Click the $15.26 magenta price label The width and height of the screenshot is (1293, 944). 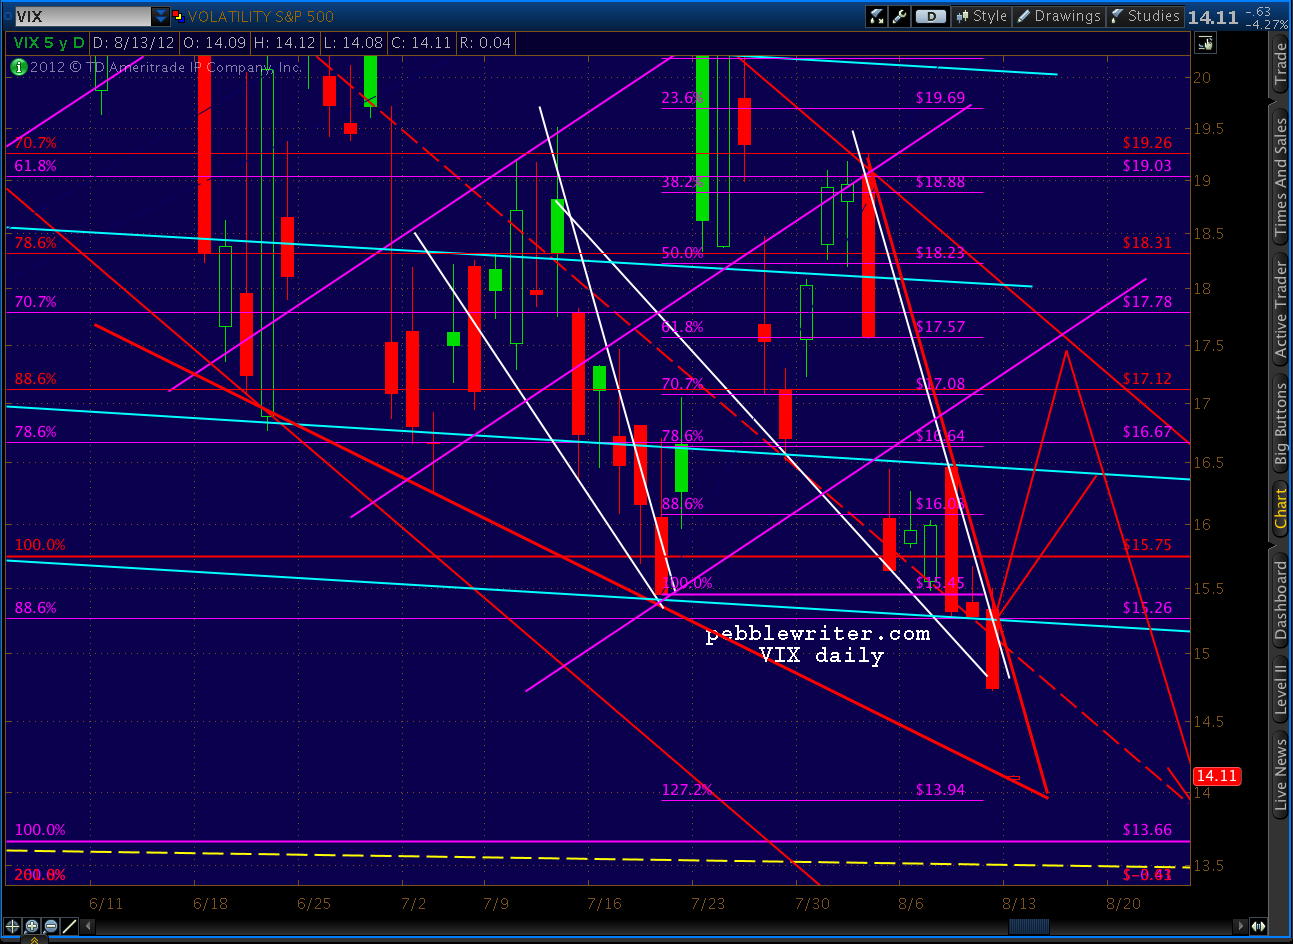click(1147, 608)
